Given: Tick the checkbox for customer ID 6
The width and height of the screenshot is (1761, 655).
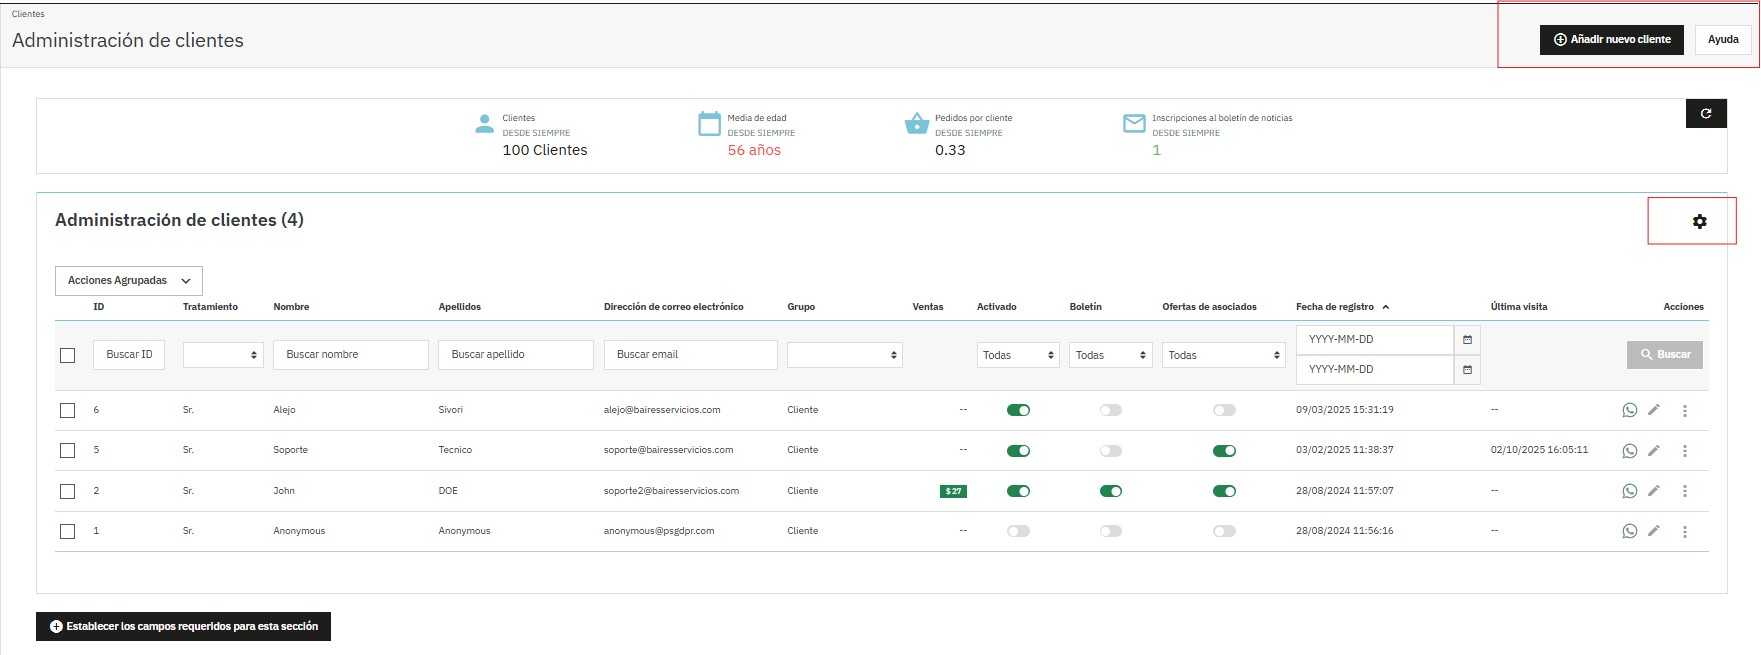Looking at the screenshot, I should 67,410.
